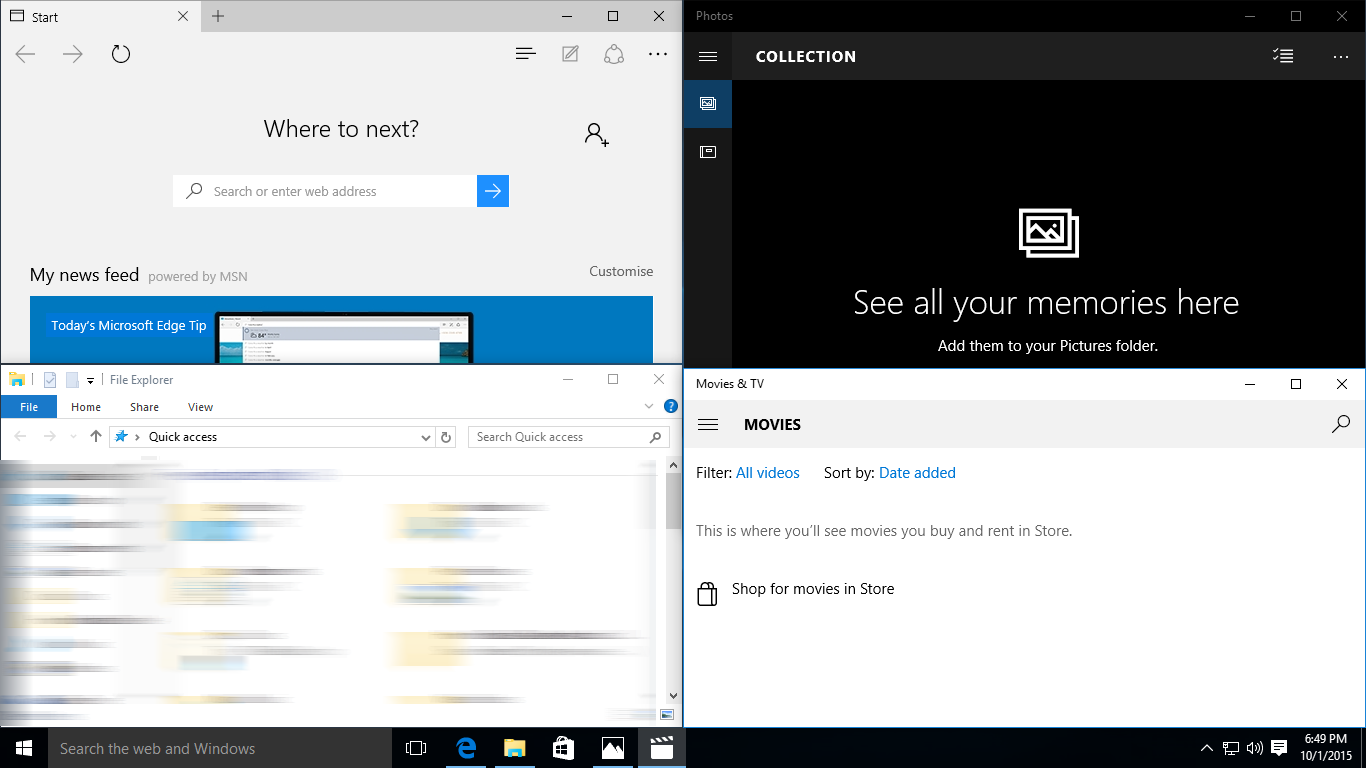Open Action Center notifications
The image size is (1366, 768).
tap(1278, 748)
